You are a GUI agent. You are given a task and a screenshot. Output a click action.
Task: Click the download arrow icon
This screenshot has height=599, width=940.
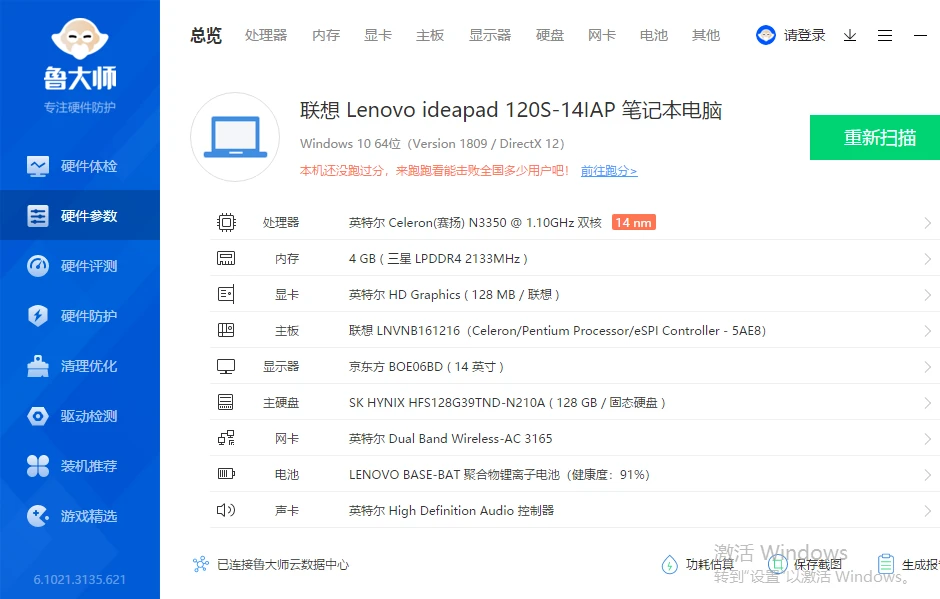point(850,36)
